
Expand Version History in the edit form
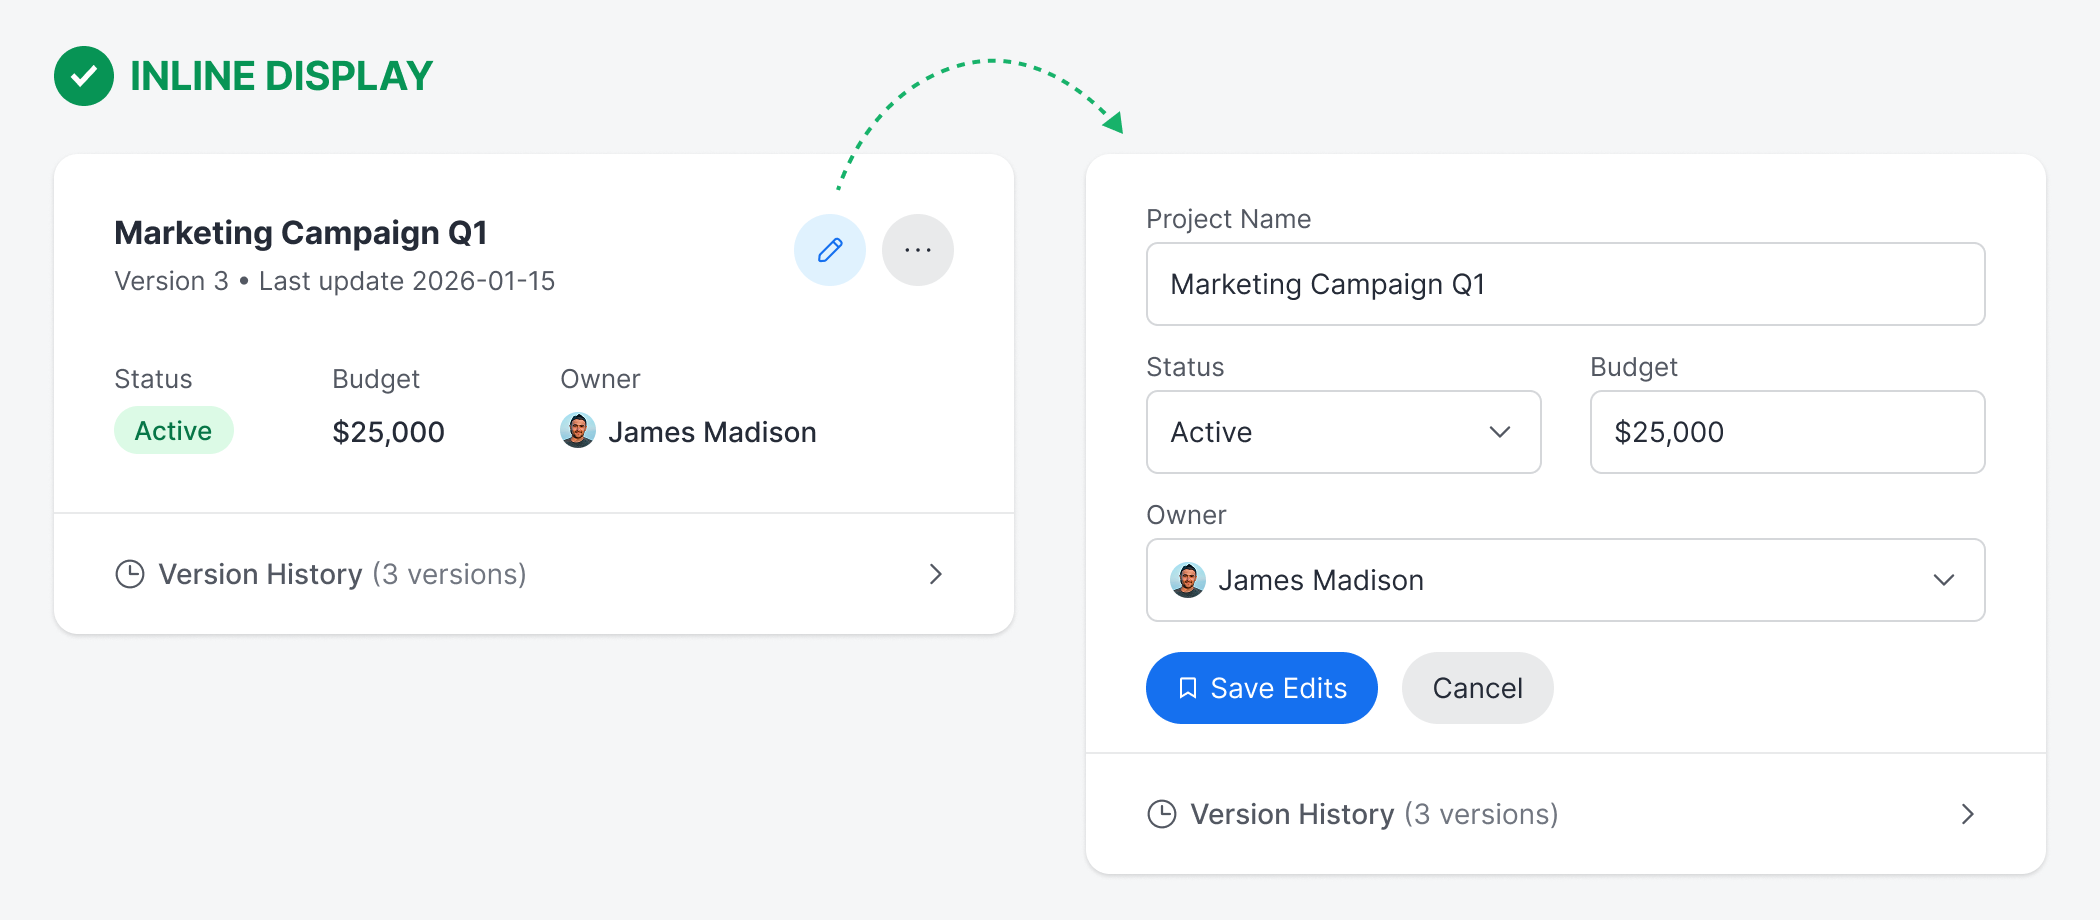click(x=1967, y=814)
